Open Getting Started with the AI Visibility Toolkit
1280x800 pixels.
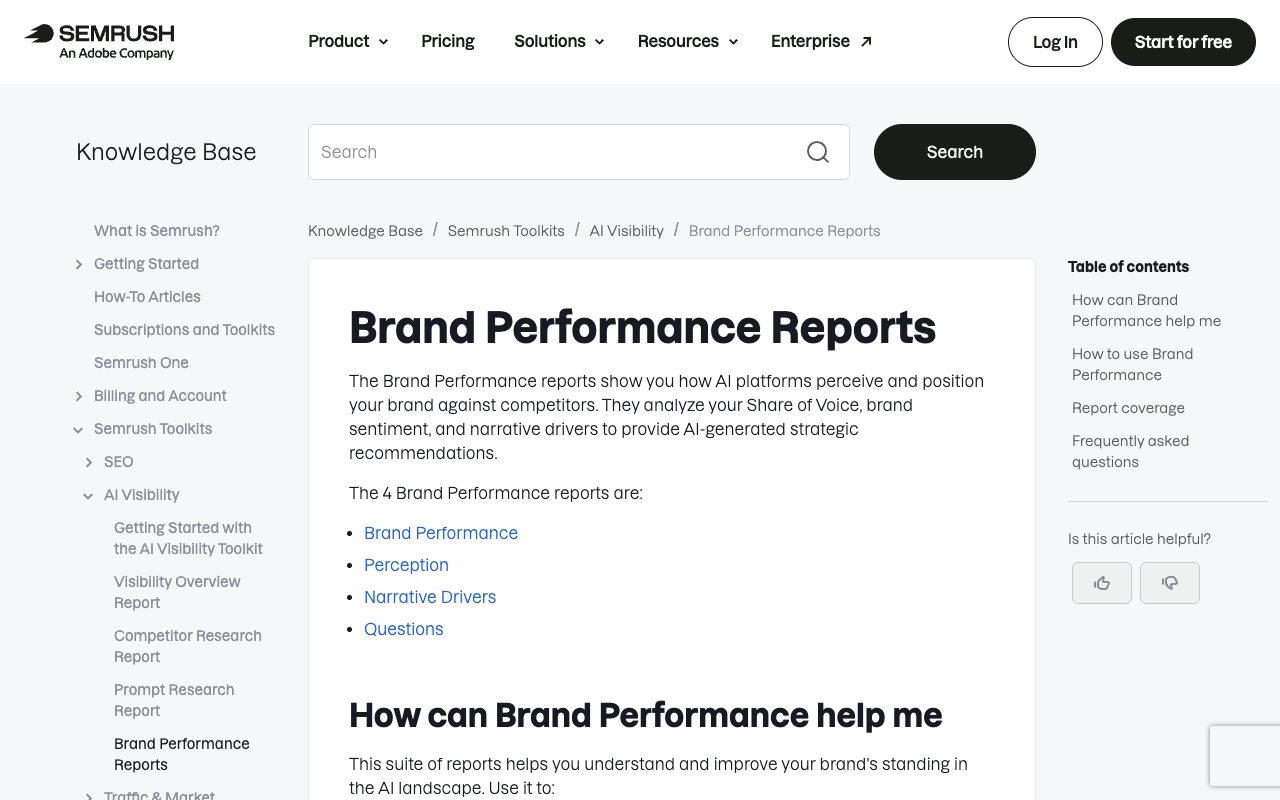tap(188, 538)
